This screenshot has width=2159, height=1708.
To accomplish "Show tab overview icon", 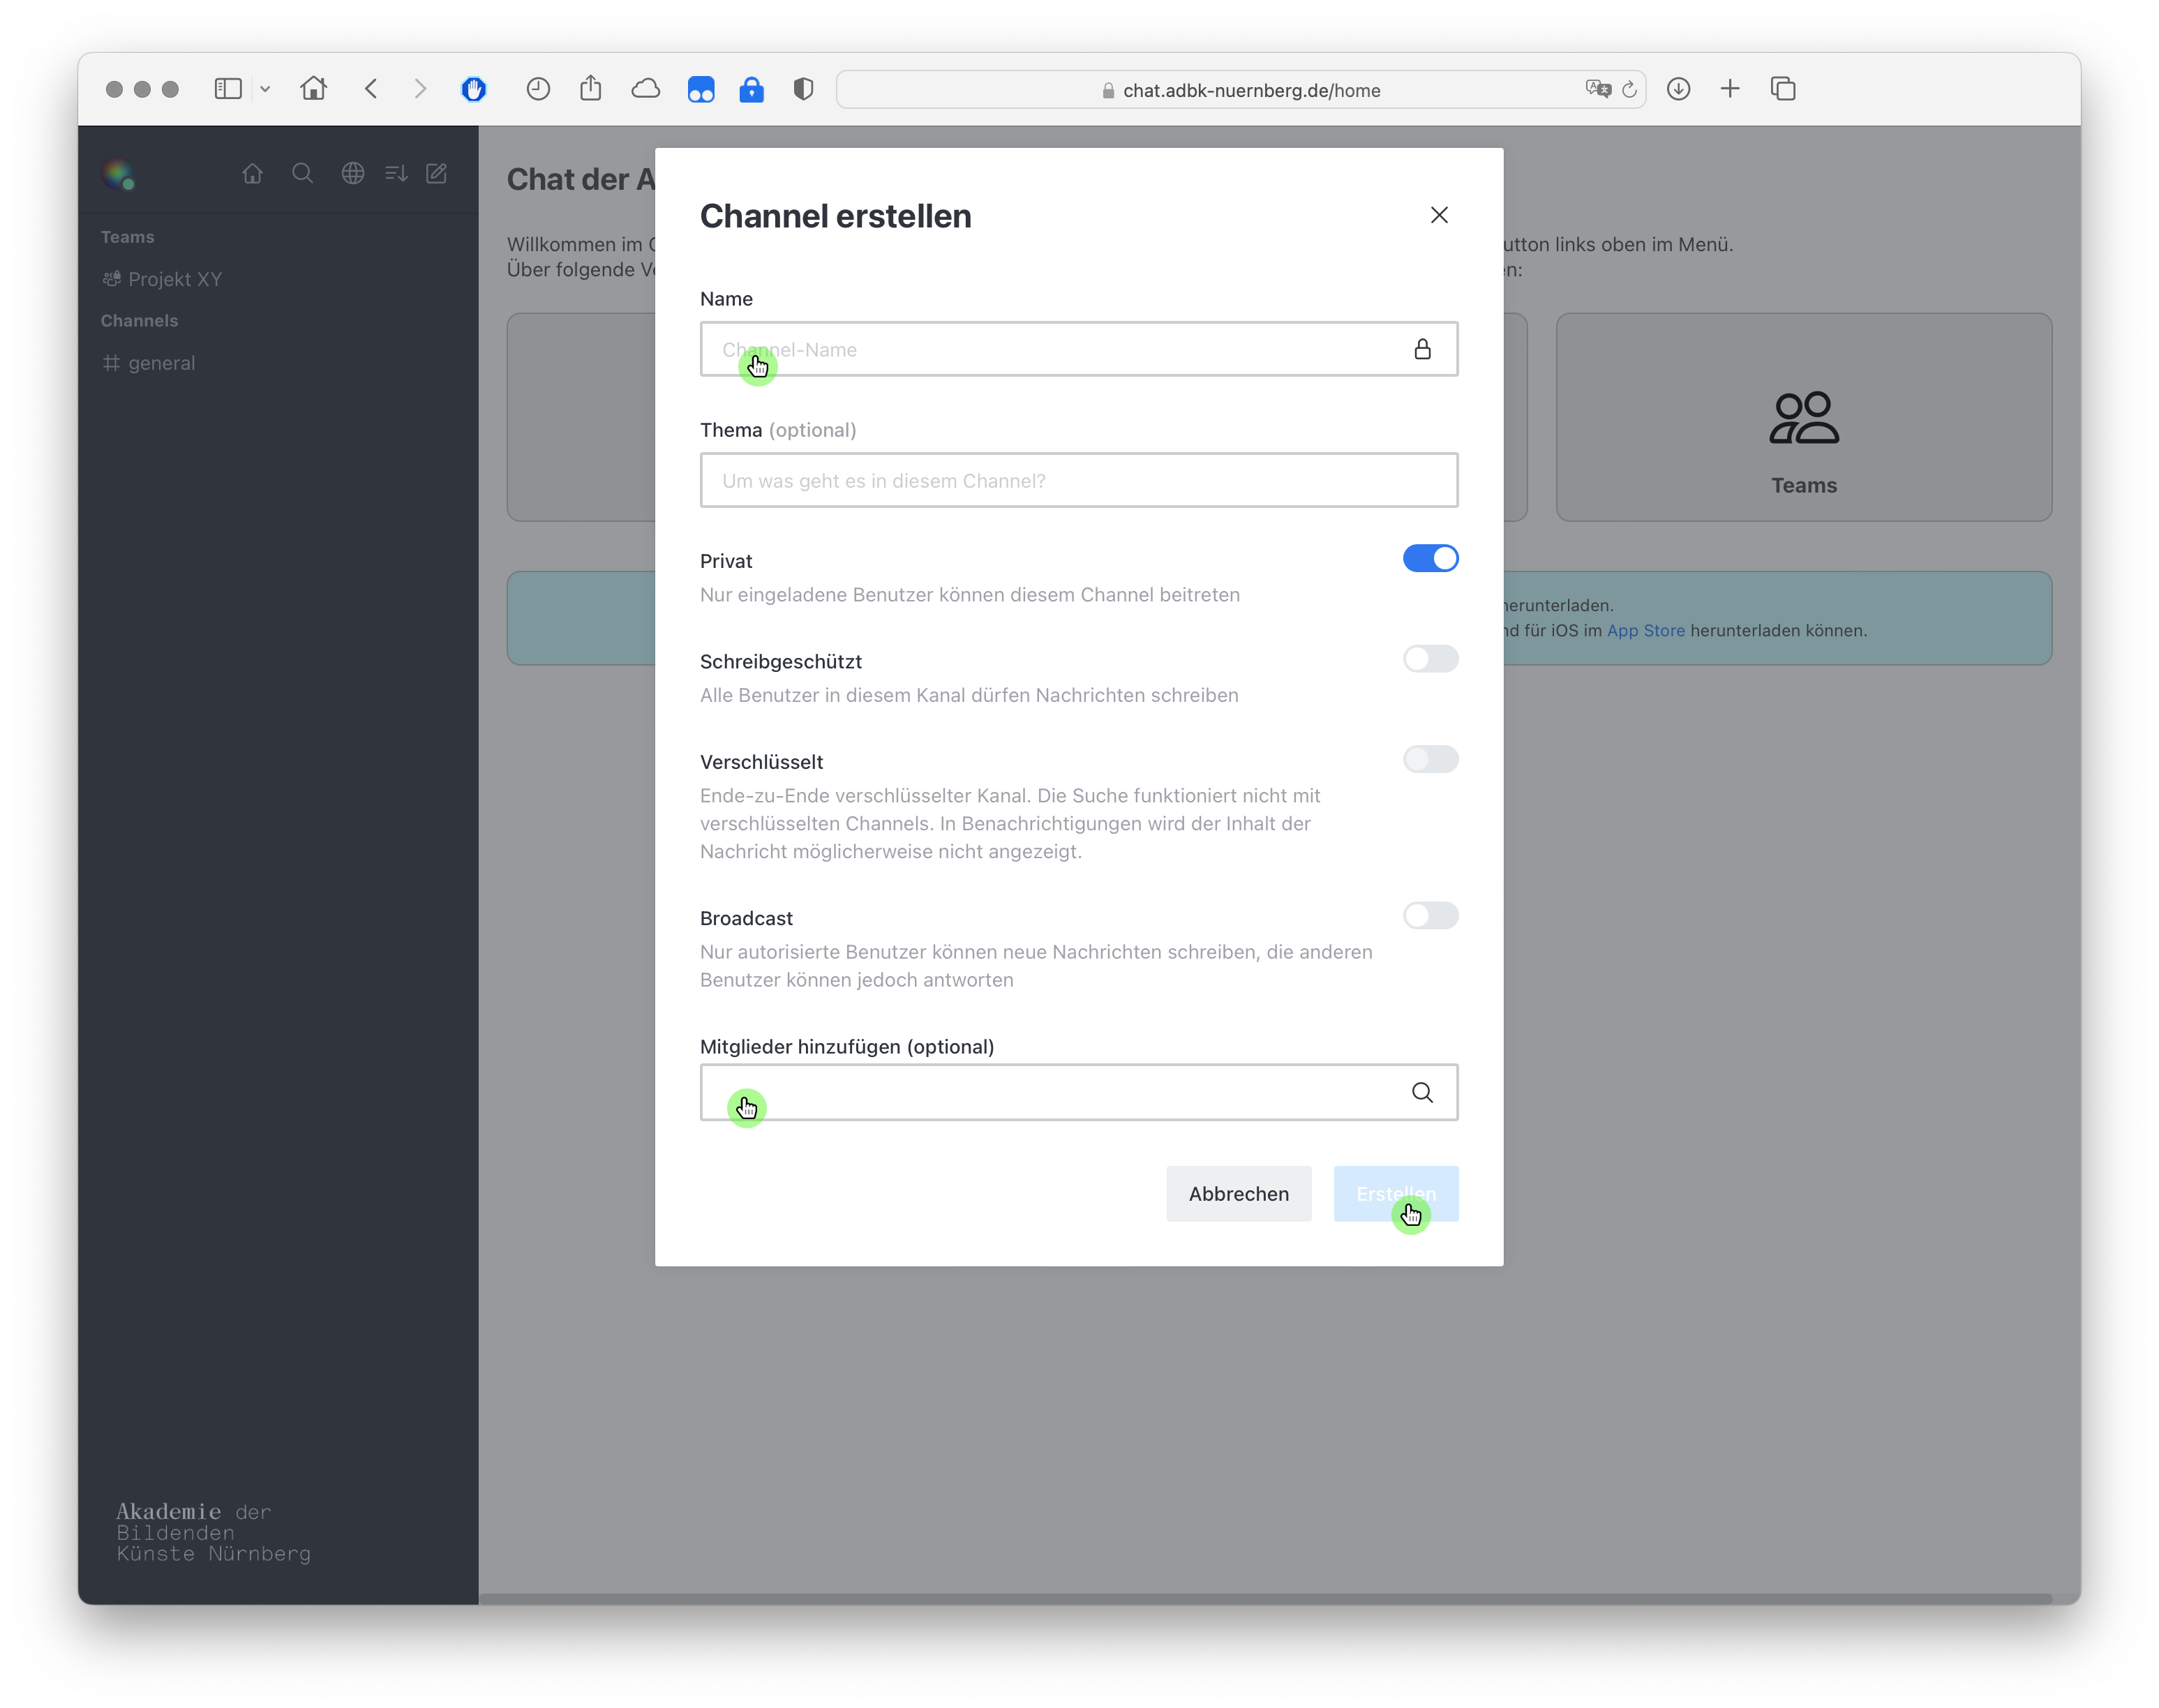I will coord(1783,89).
